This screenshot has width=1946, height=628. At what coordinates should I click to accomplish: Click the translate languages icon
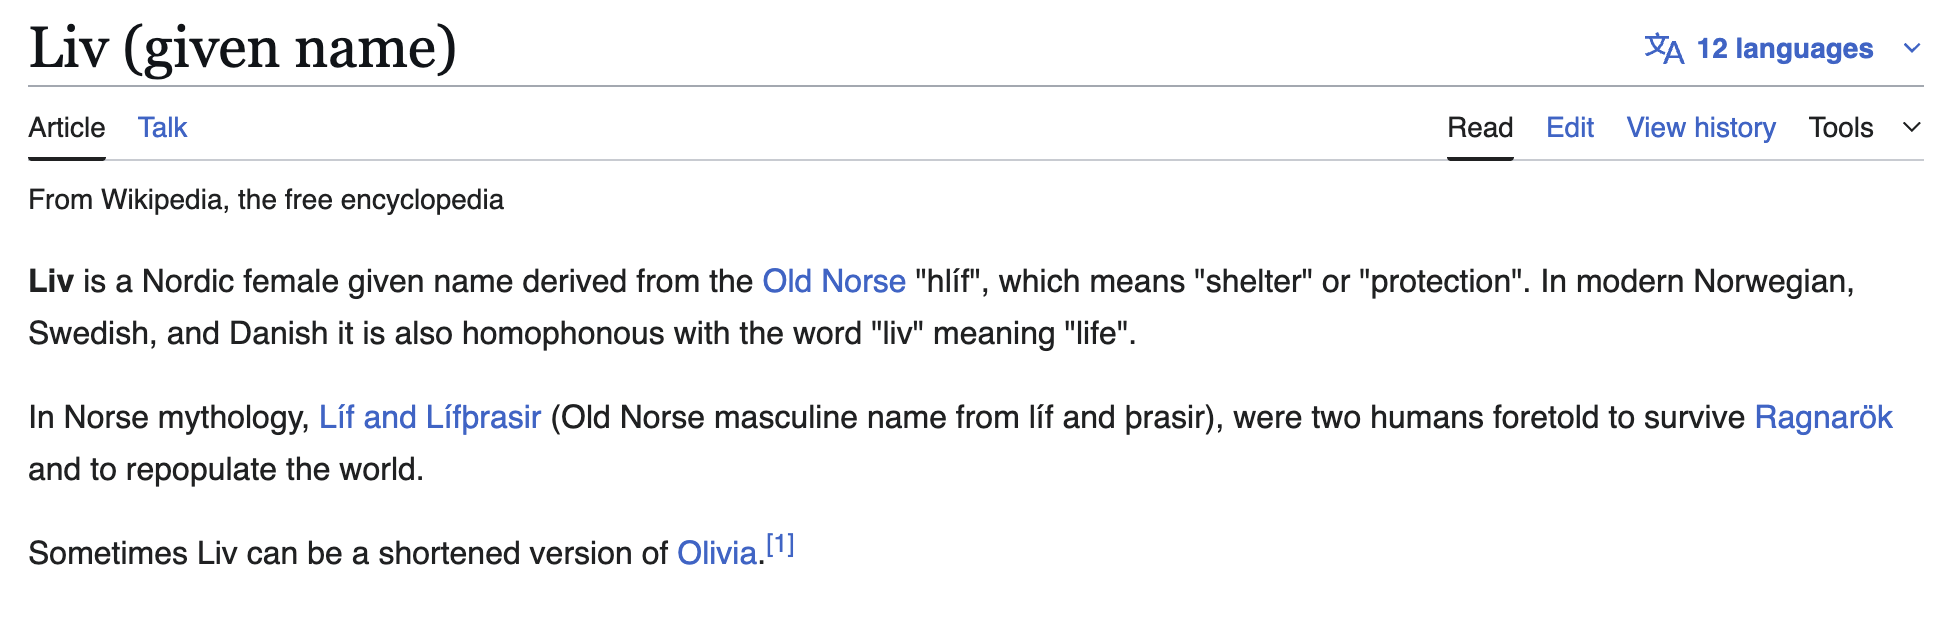(x=1664, y=48)
